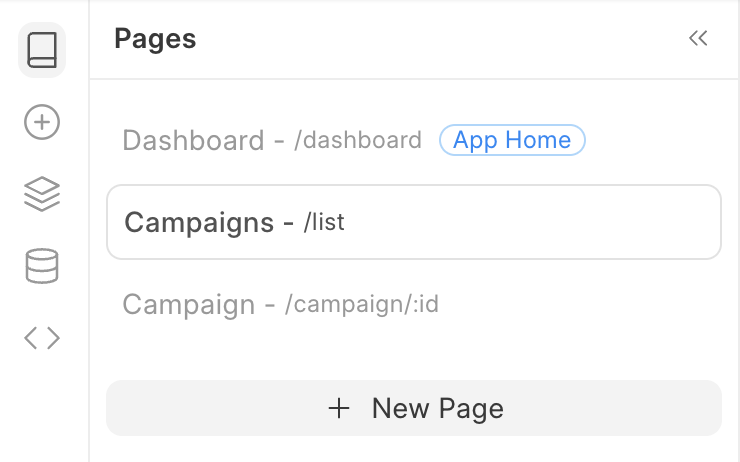Screen dimensions: 740x462
Task: Select the Dashboard page entry
Action: pyautogui.click(x=270, y=141)
